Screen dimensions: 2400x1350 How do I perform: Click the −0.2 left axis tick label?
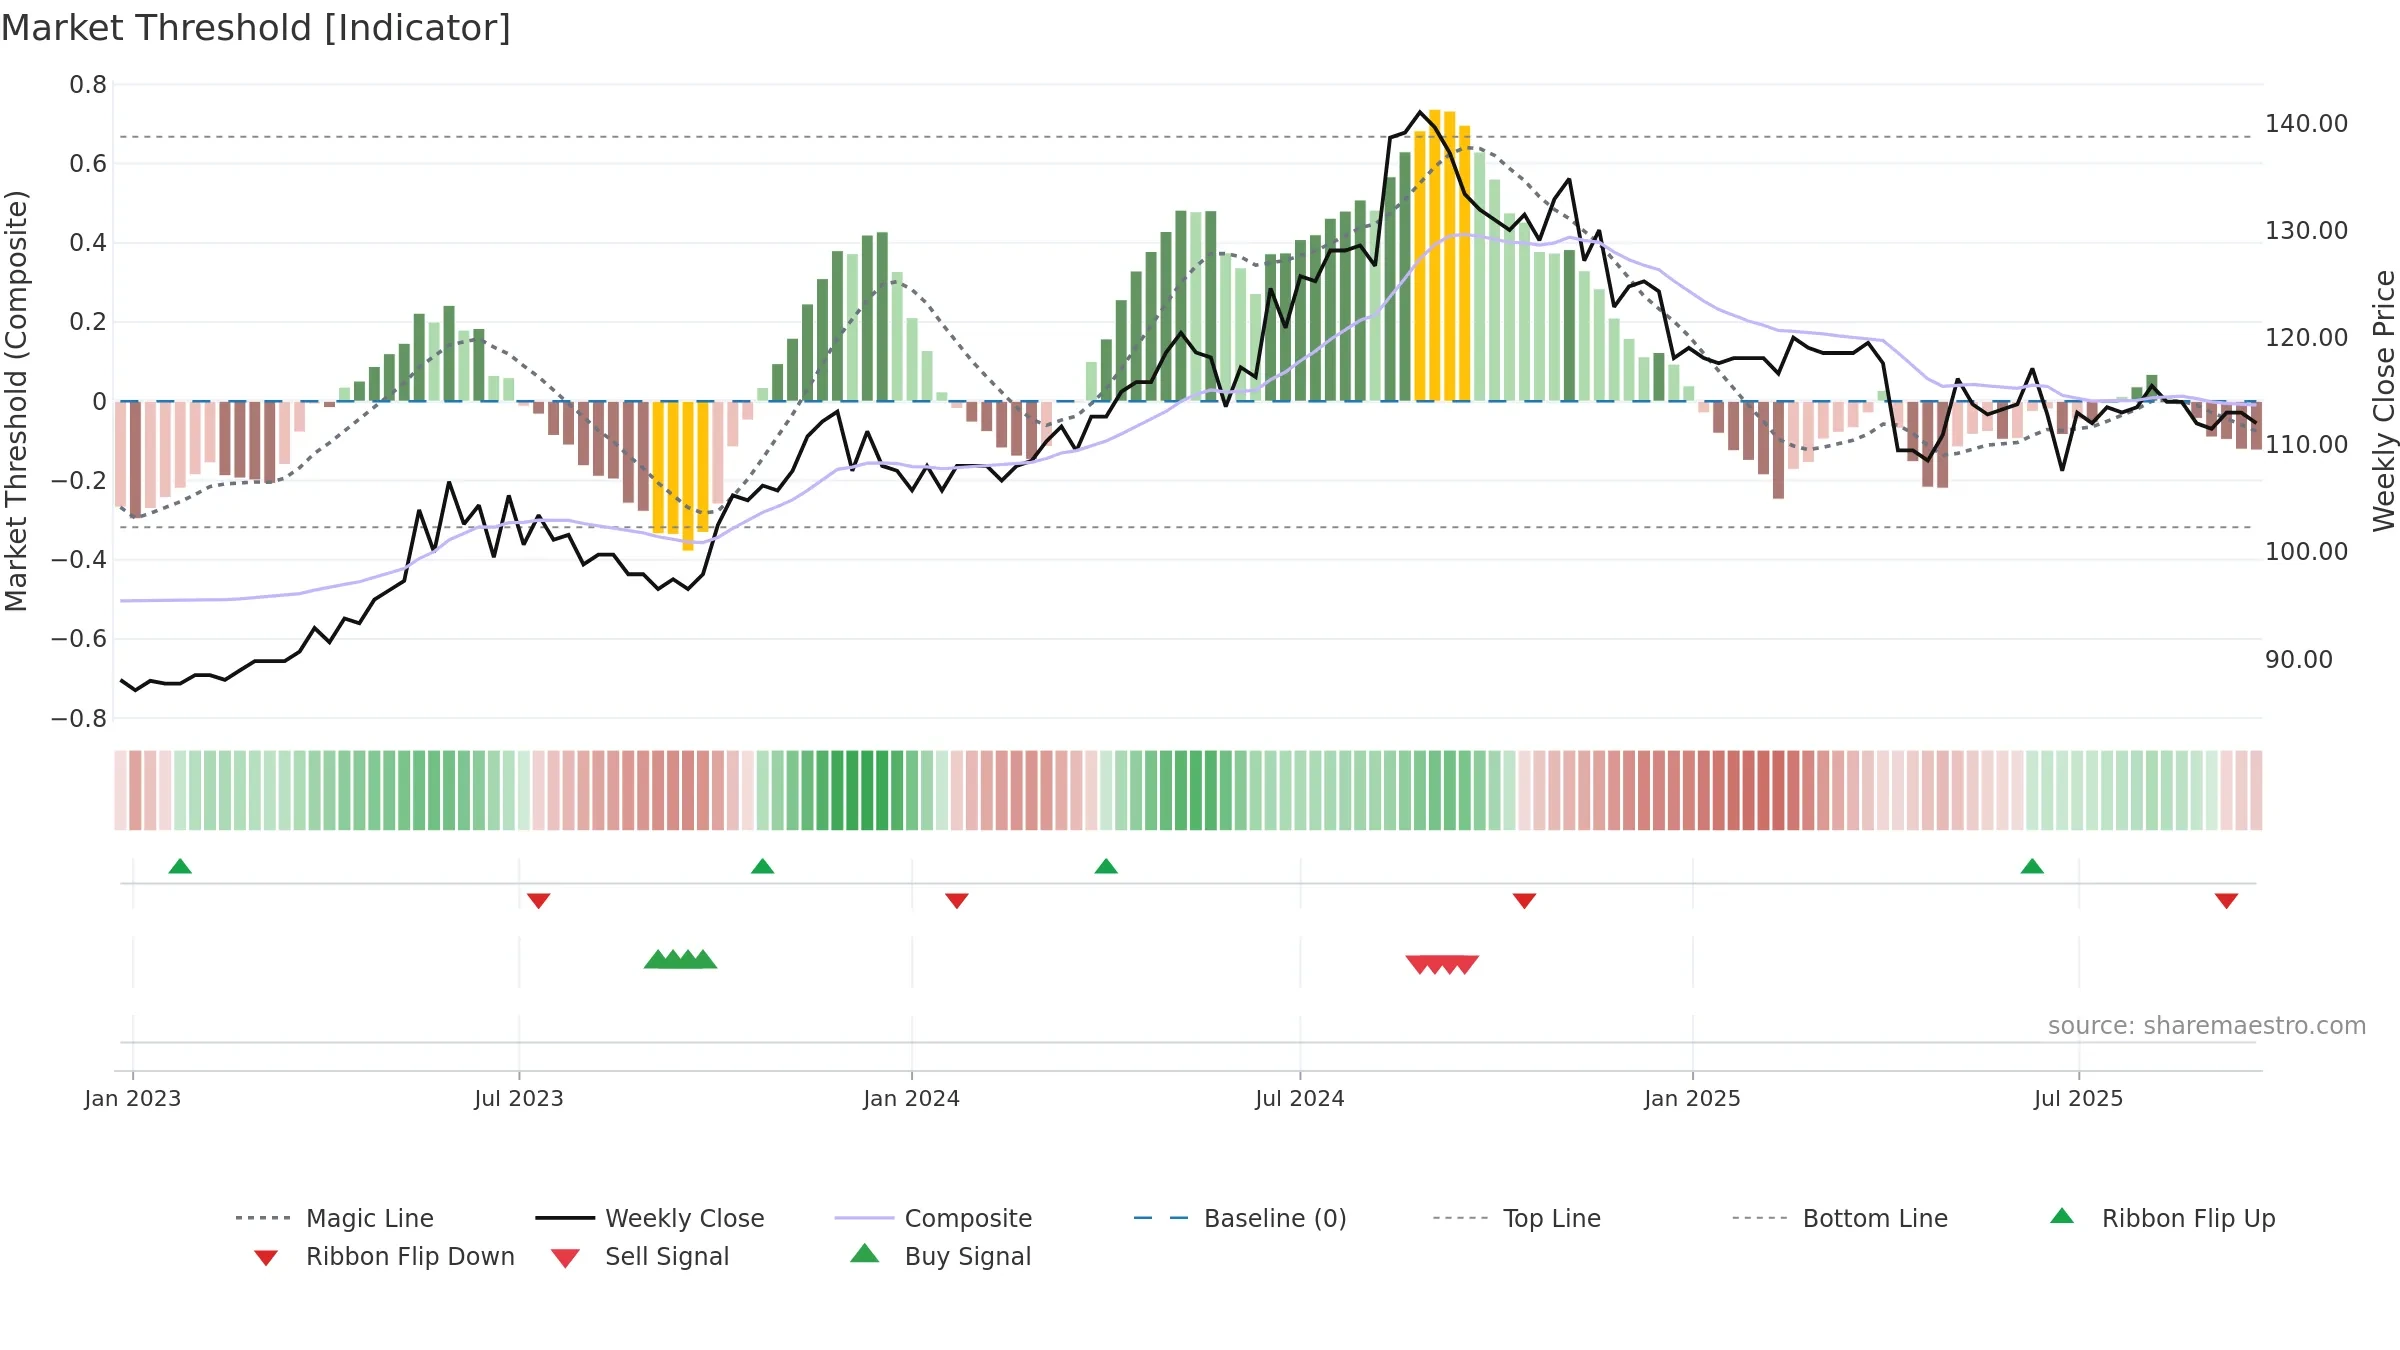[79, 481]
